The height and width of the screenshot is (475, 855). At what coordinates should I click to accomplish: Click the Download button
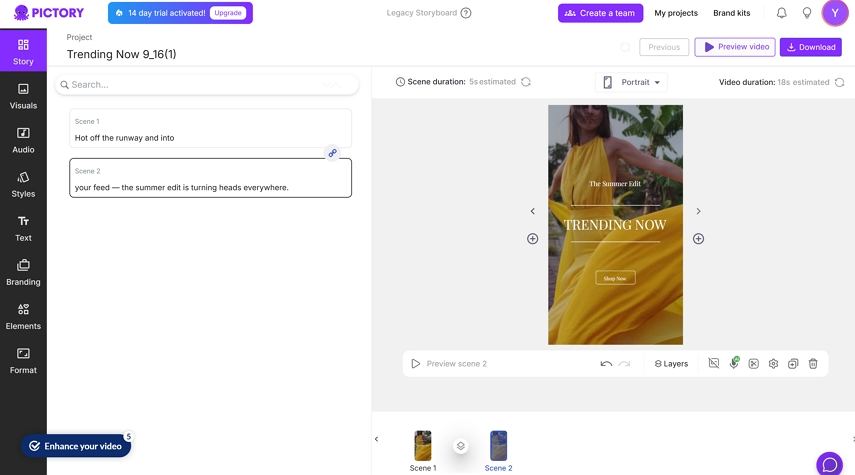pos(810,47)
